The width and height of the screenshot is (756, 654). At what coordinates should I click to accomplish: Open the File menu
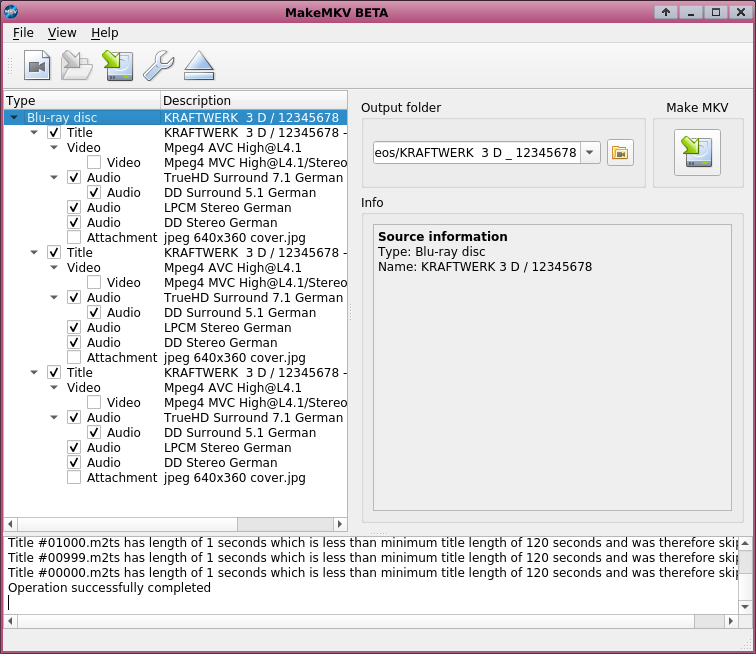23,33
